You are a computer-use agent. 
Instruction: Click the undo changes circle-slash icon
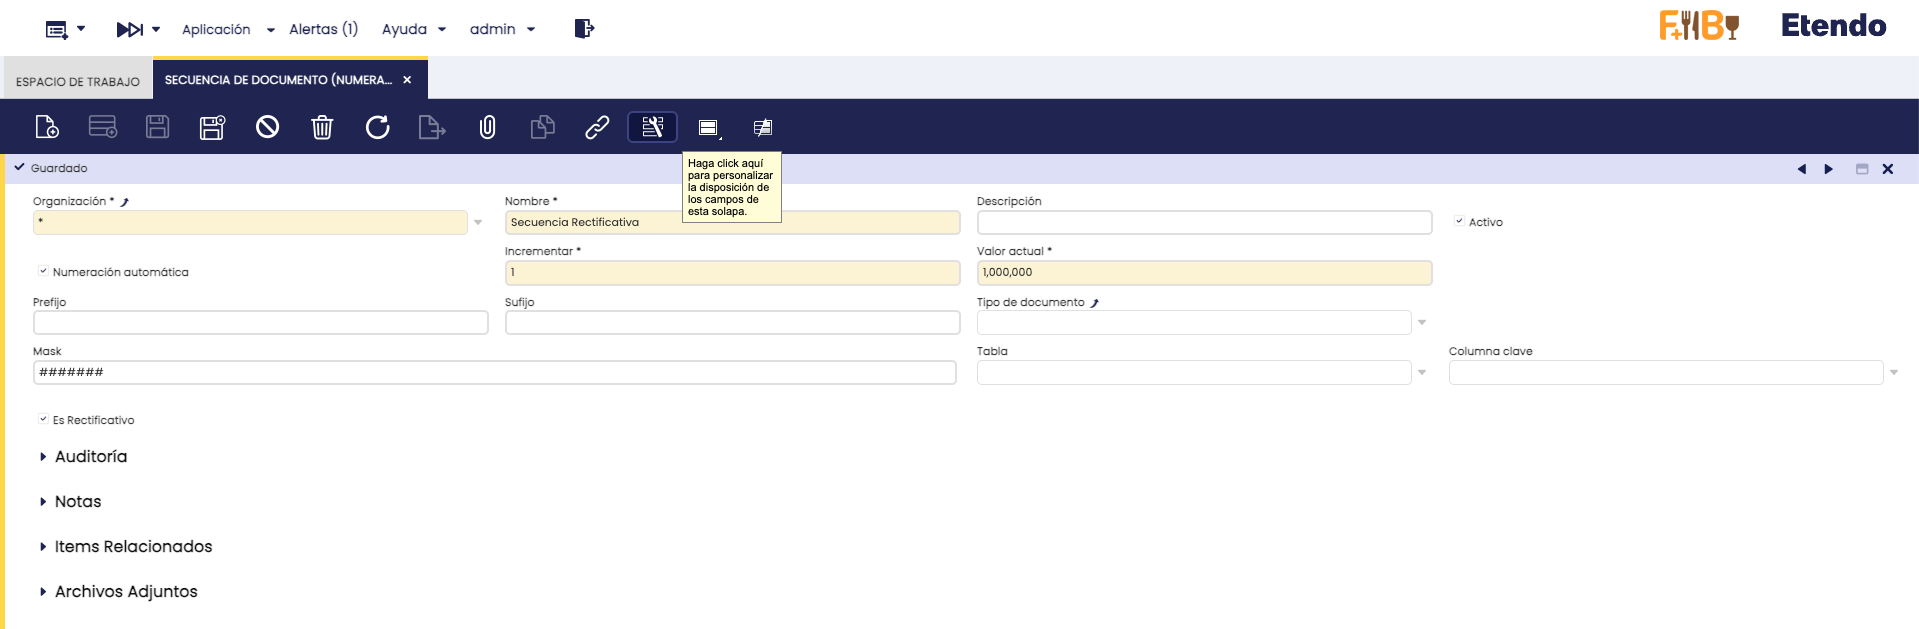[267, 127]
